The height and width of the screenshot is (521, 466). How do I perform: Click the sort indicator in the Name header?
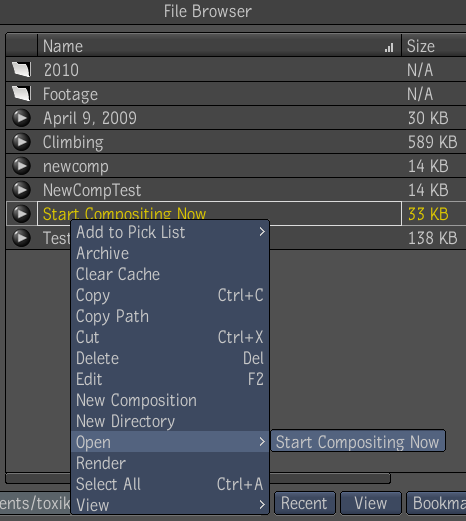click(389, 47)
